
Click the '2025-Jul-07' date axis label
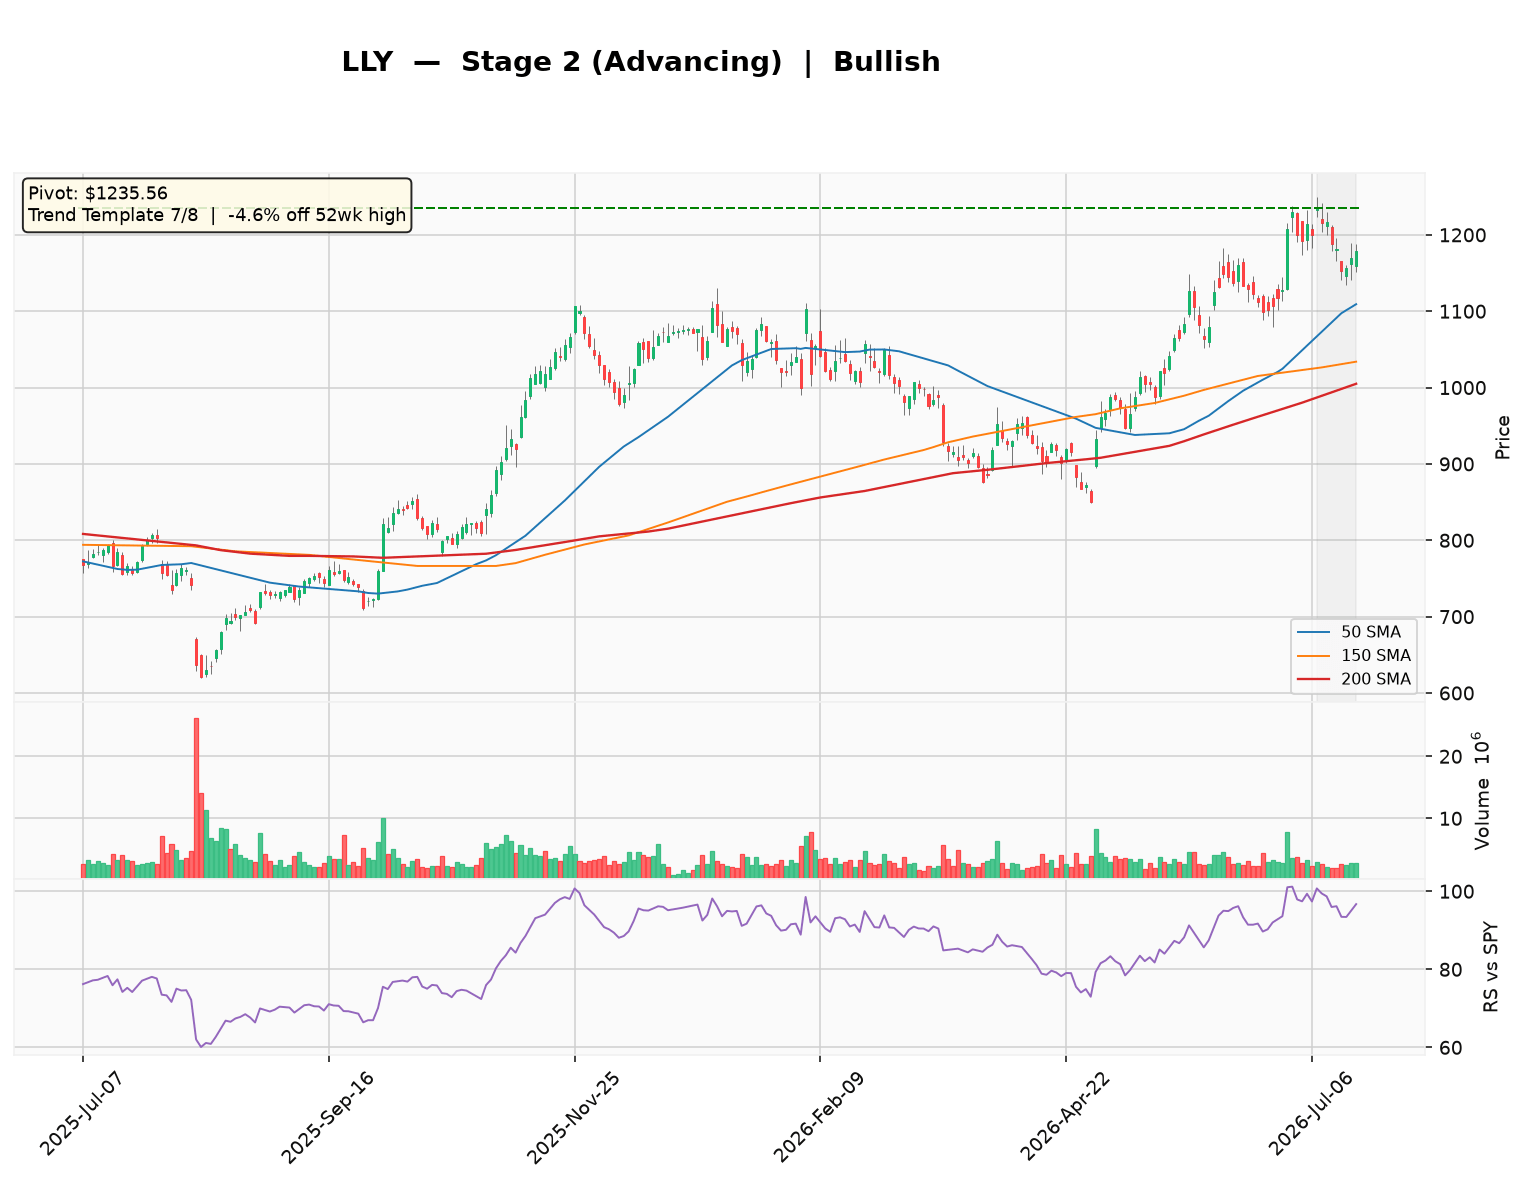pos(84,1115)
